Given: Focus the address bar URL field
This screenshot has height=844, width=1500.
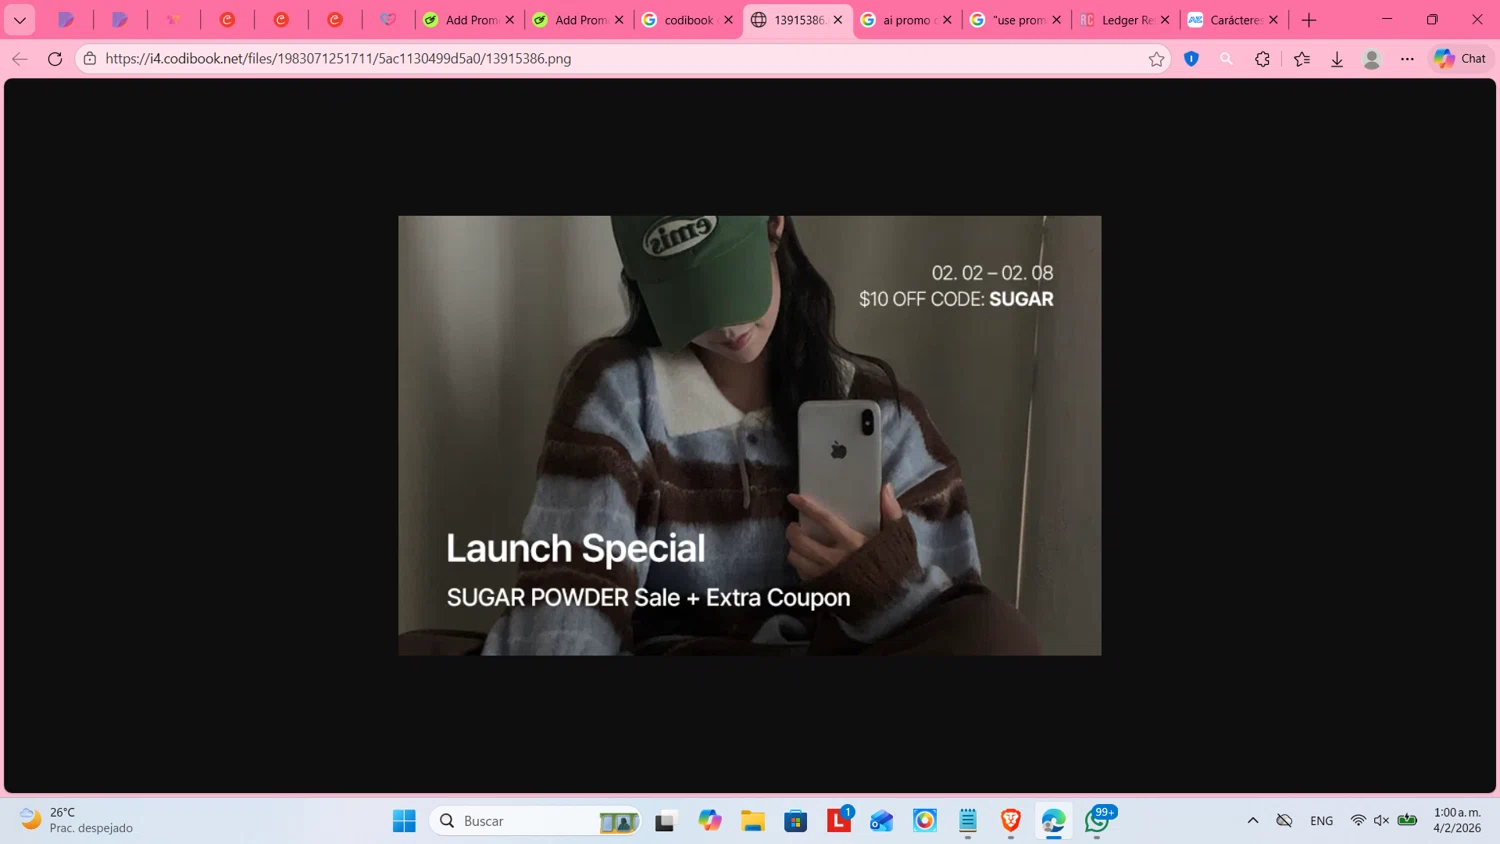Looking at the screenshot, I should tap(620, 59).
